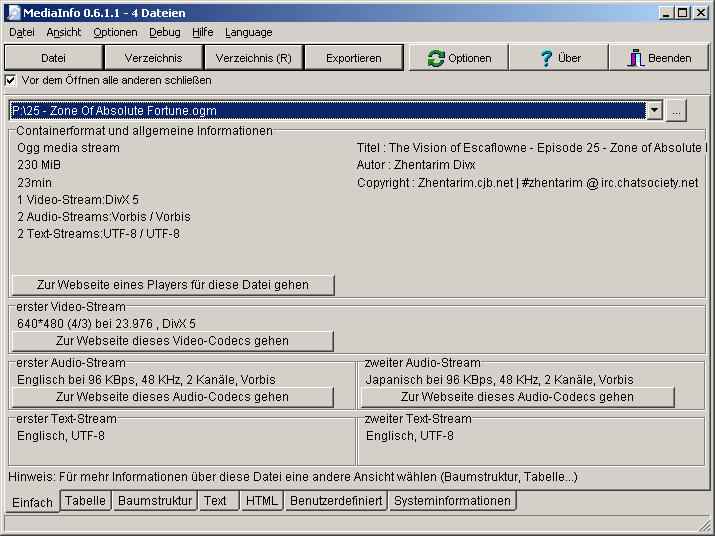Maximize the MediaInfo window
Image resolution: width=715 pixels, height=536 pixels.
(682, 13)
